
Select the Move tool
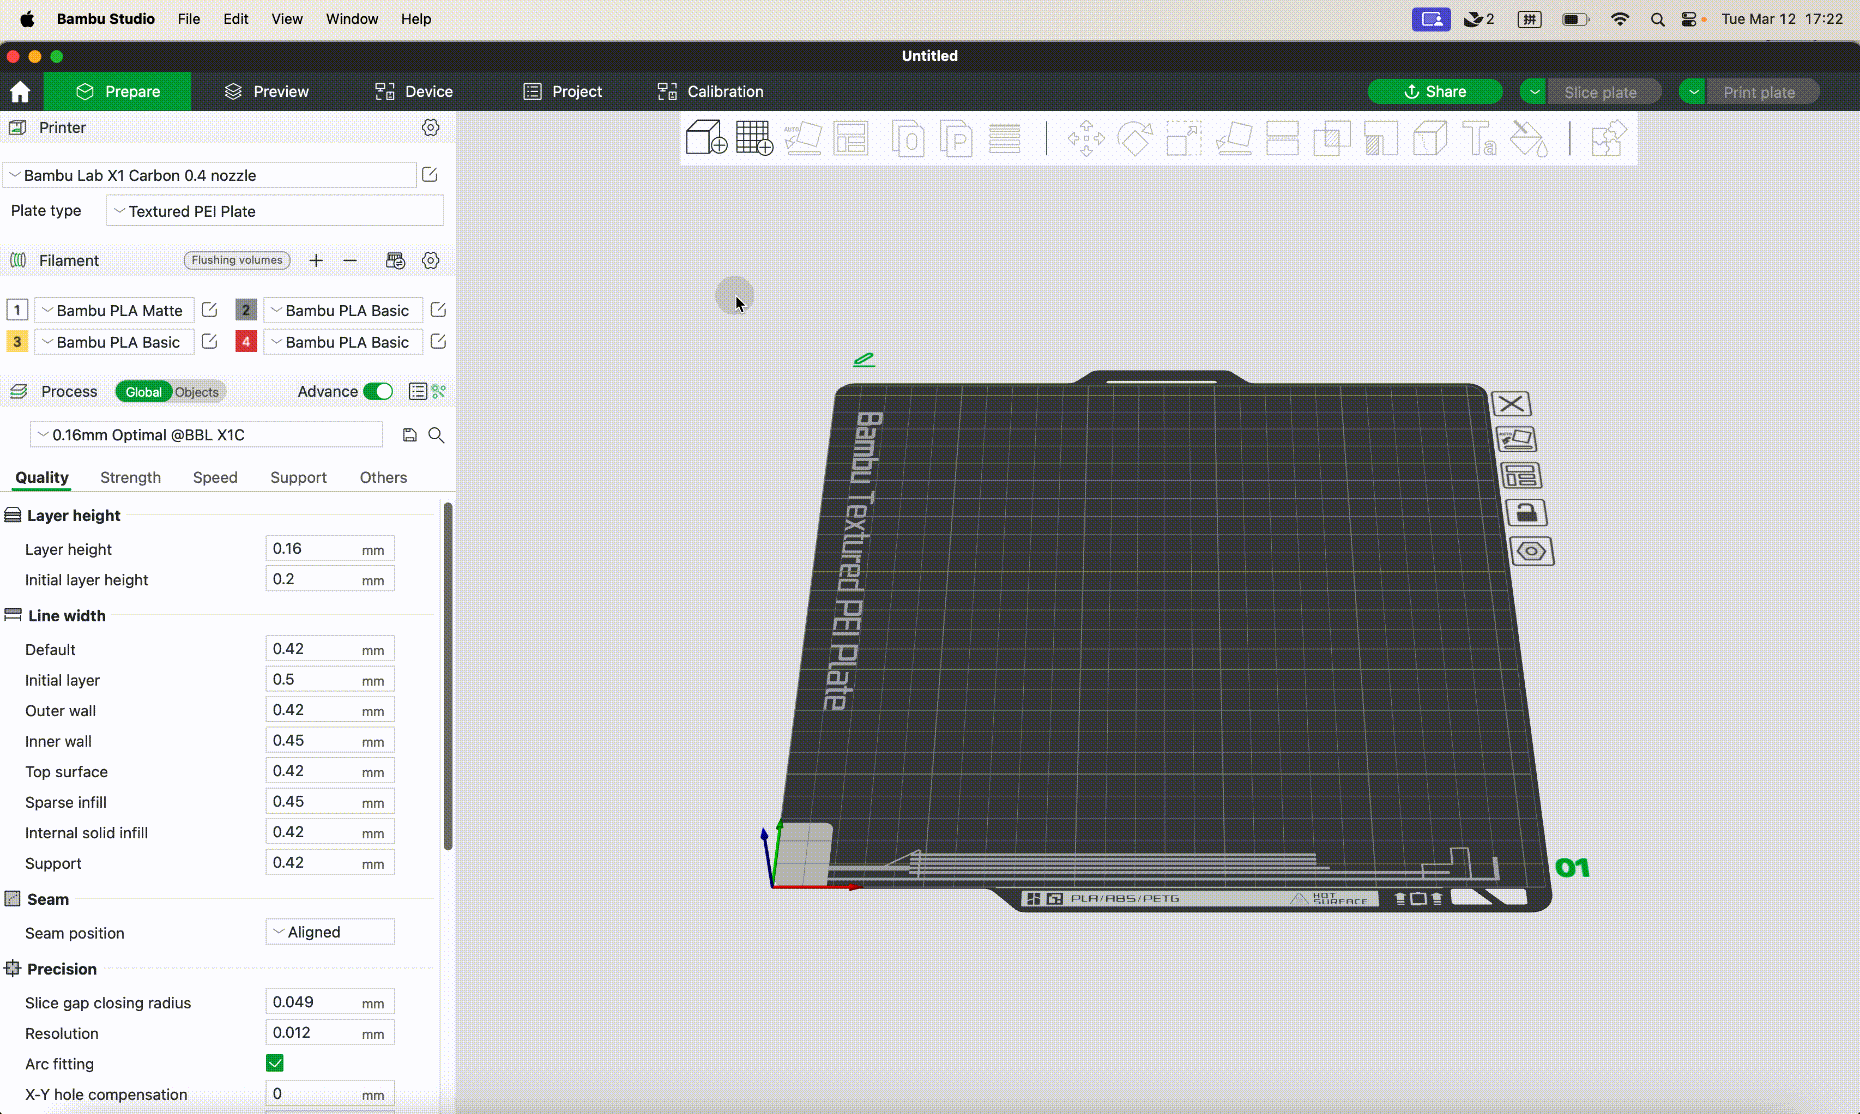pos(1086,138)
